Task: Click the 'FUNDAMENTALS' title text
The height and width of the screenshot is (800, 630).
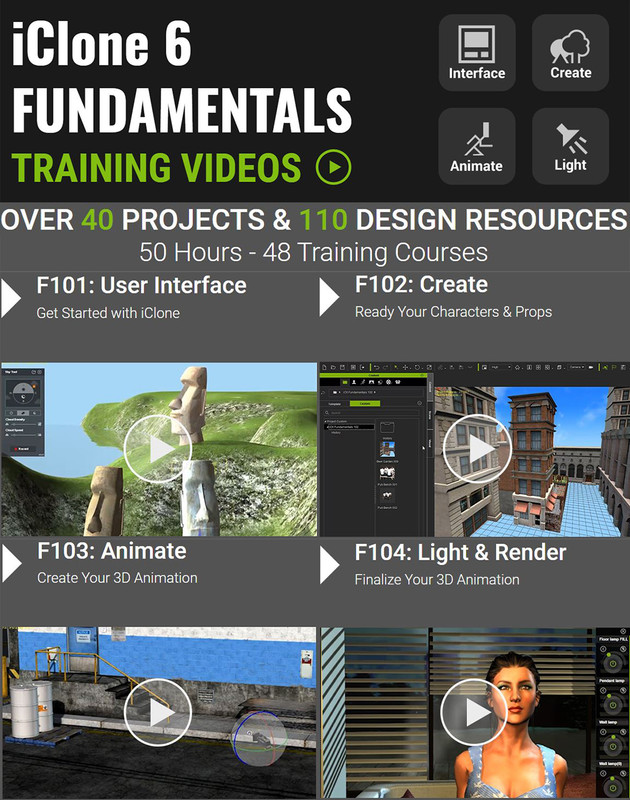Action: 182,110
